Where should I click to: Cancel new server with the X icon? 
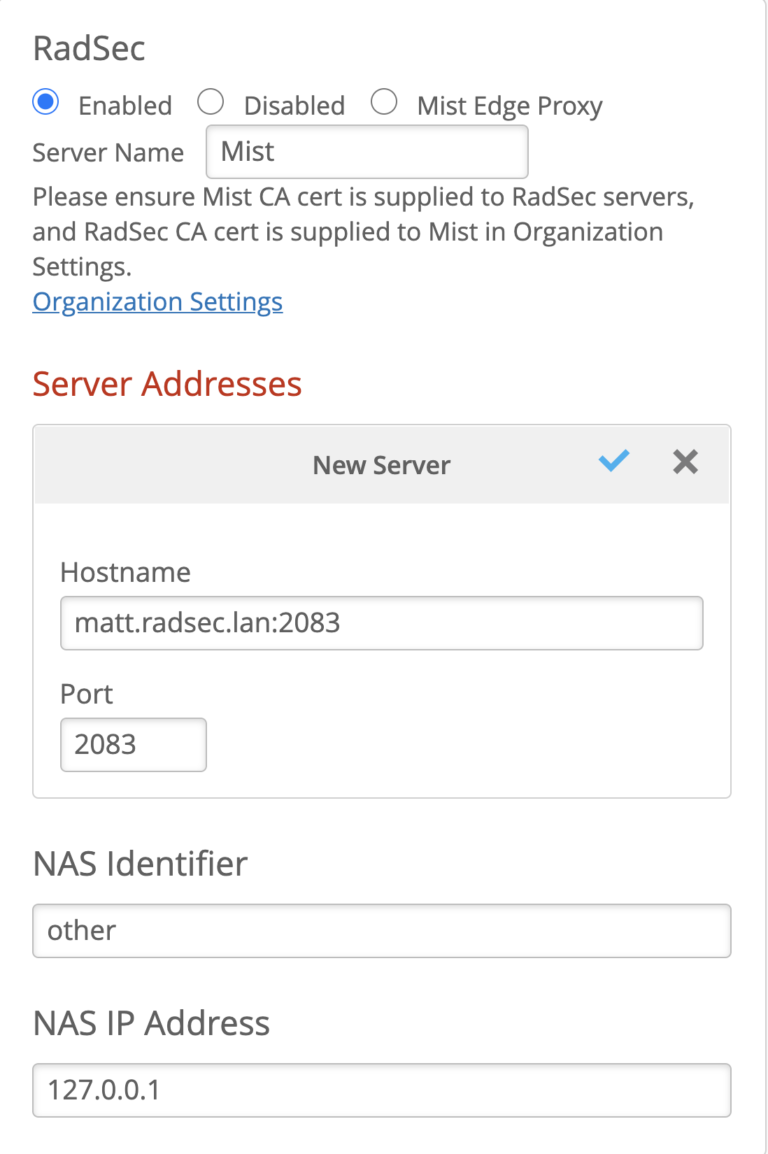click(685, 461)
